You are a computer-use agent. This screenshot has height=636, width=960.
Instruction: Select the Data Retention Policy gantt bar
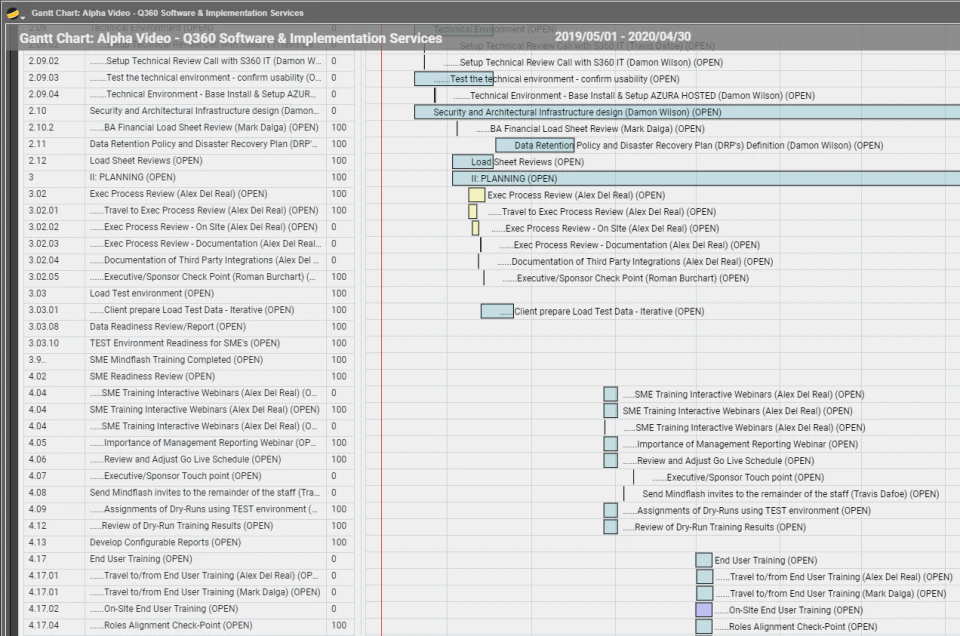535,146
